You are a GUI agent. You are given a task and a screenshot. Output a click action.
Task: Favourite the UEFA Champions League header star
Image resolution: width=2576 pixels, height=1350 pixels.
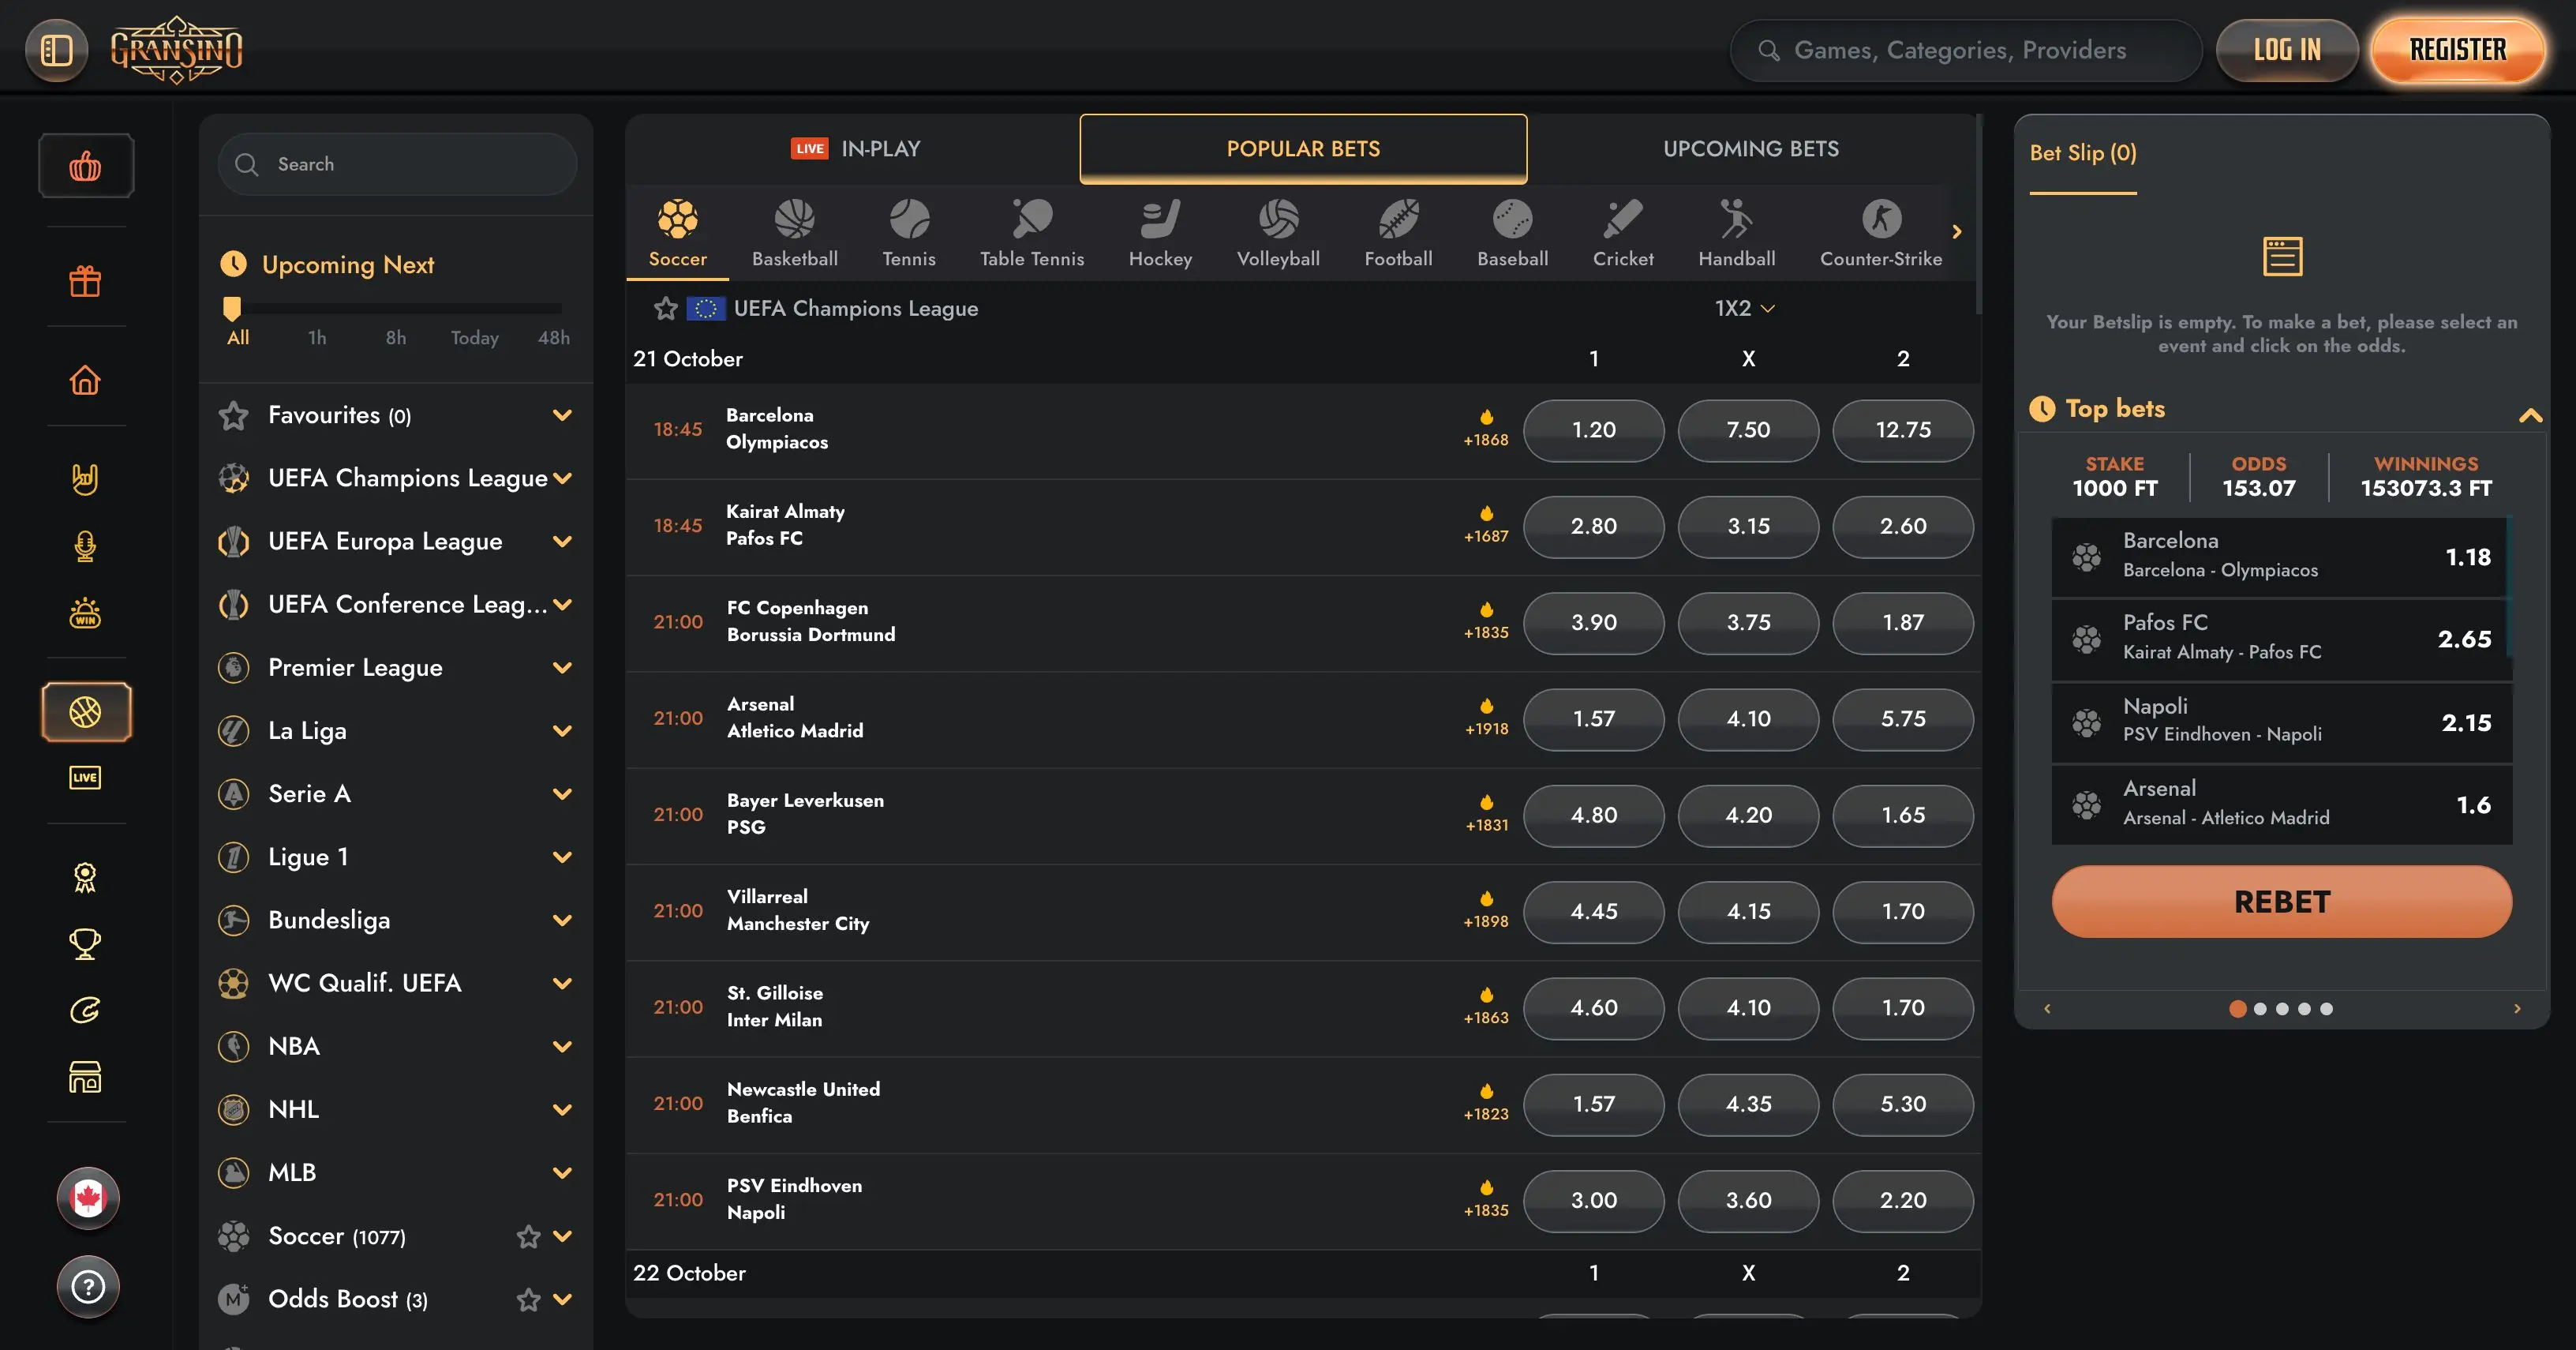(666, 308)
